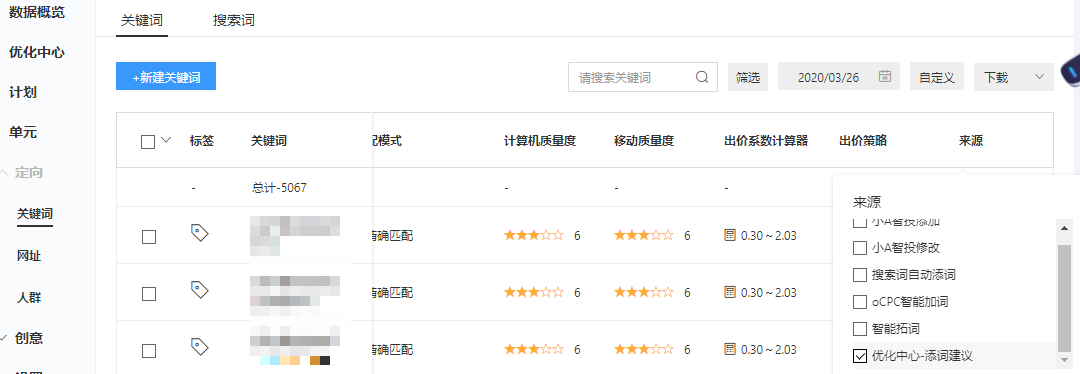Viewport: 1080px width, 374px height.
Task: Click the tag icon in third keyword row
Action: click(199, 346)
